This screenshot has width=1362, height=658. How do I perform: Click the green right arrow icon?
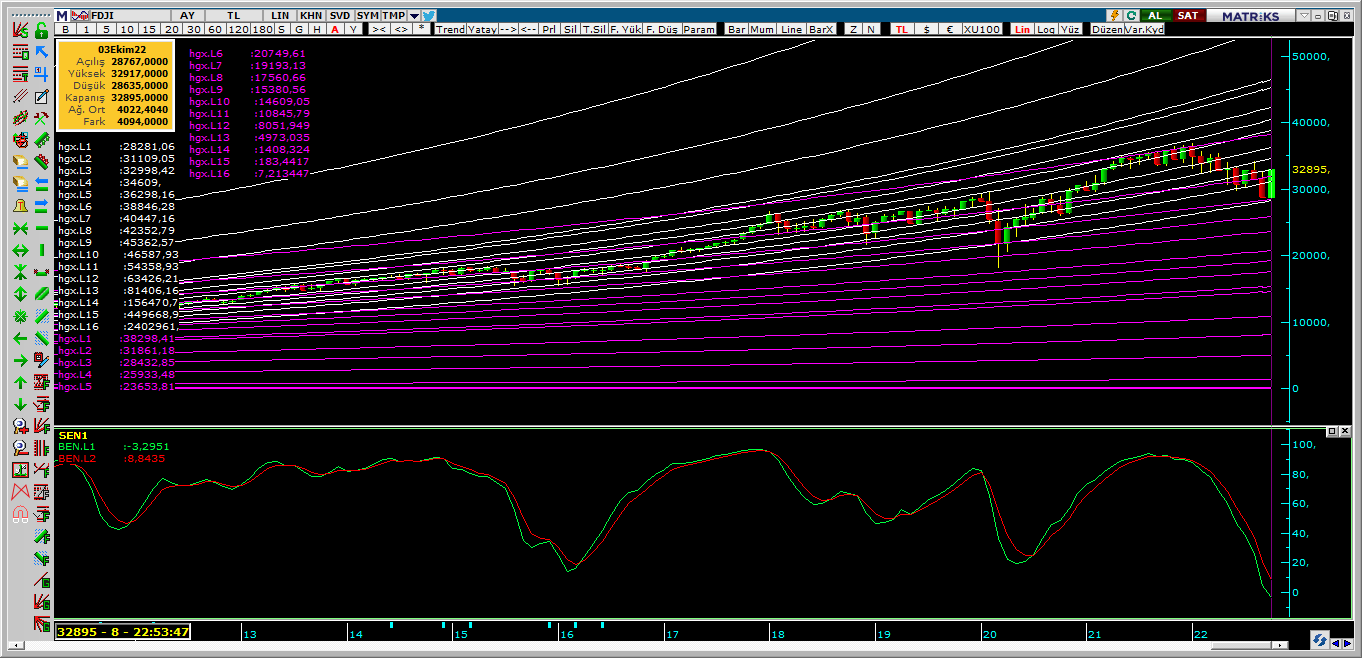click(x=20, y=361)
